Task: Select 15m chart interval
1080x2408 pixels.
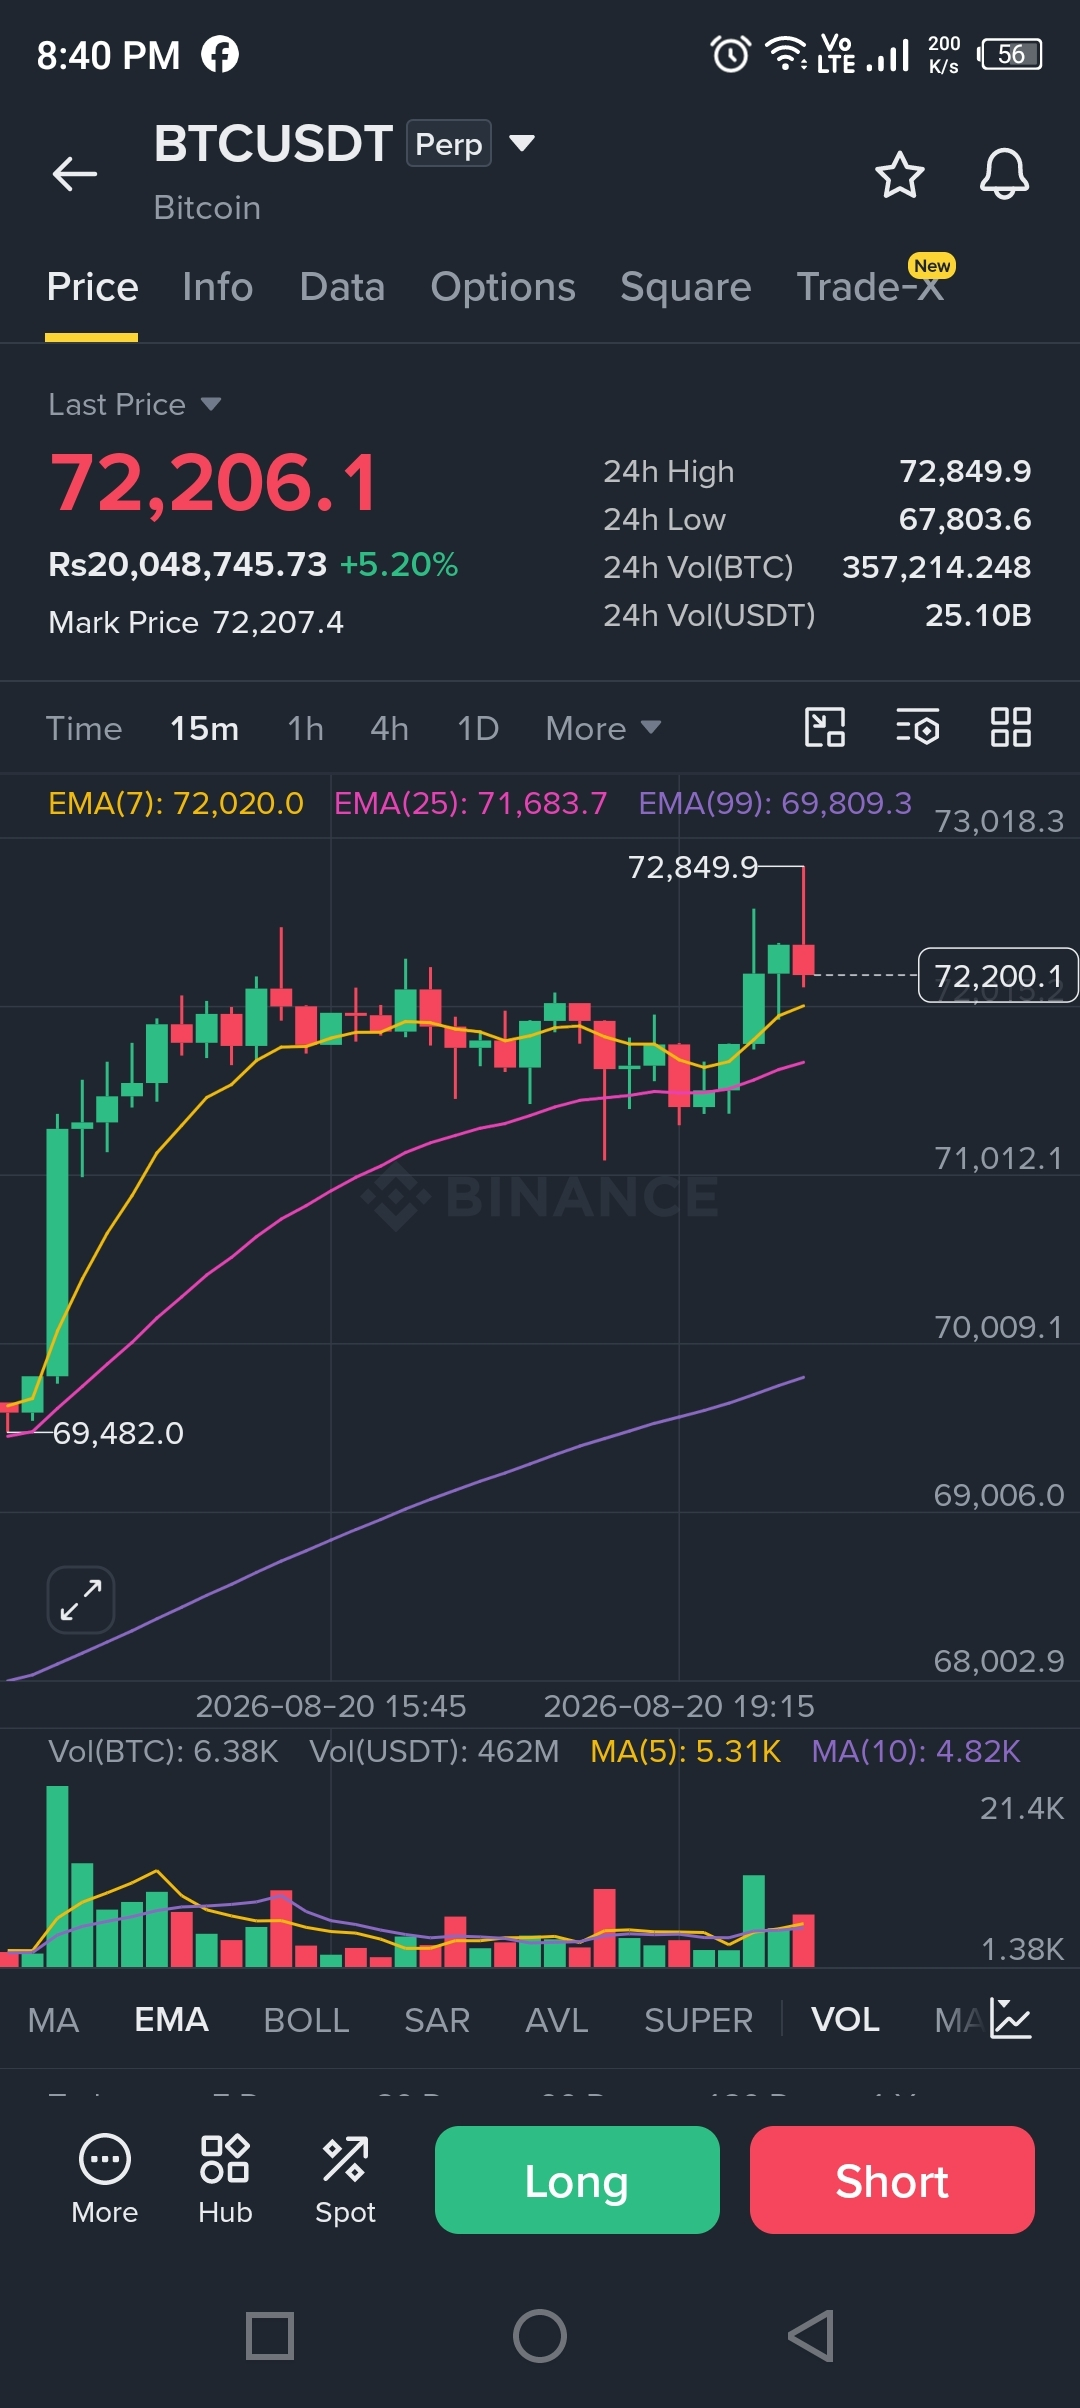Action: pos(204,728)
